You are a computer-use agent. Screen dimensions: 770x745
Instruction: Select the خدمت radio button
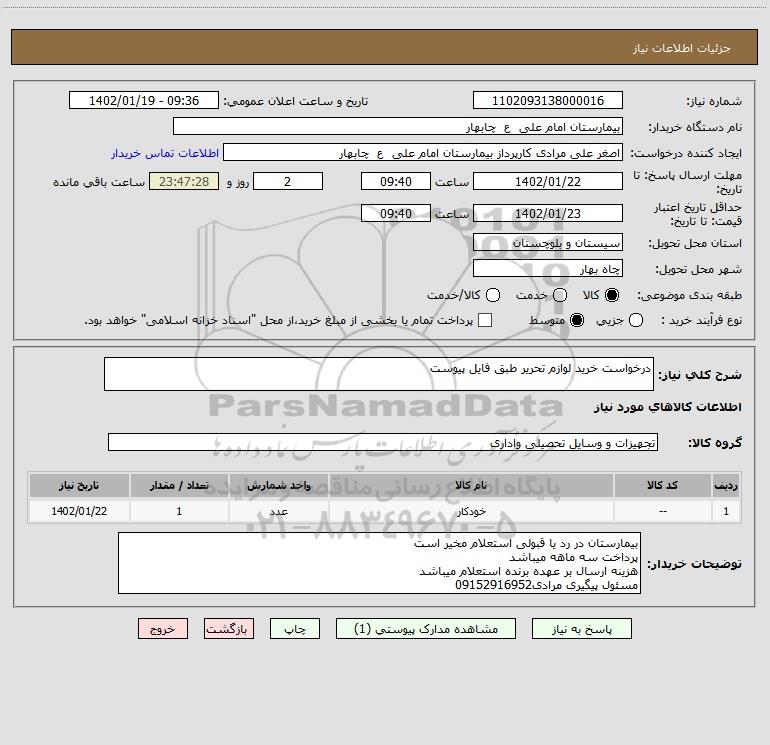pyautogui.click(x=560, y=295)
